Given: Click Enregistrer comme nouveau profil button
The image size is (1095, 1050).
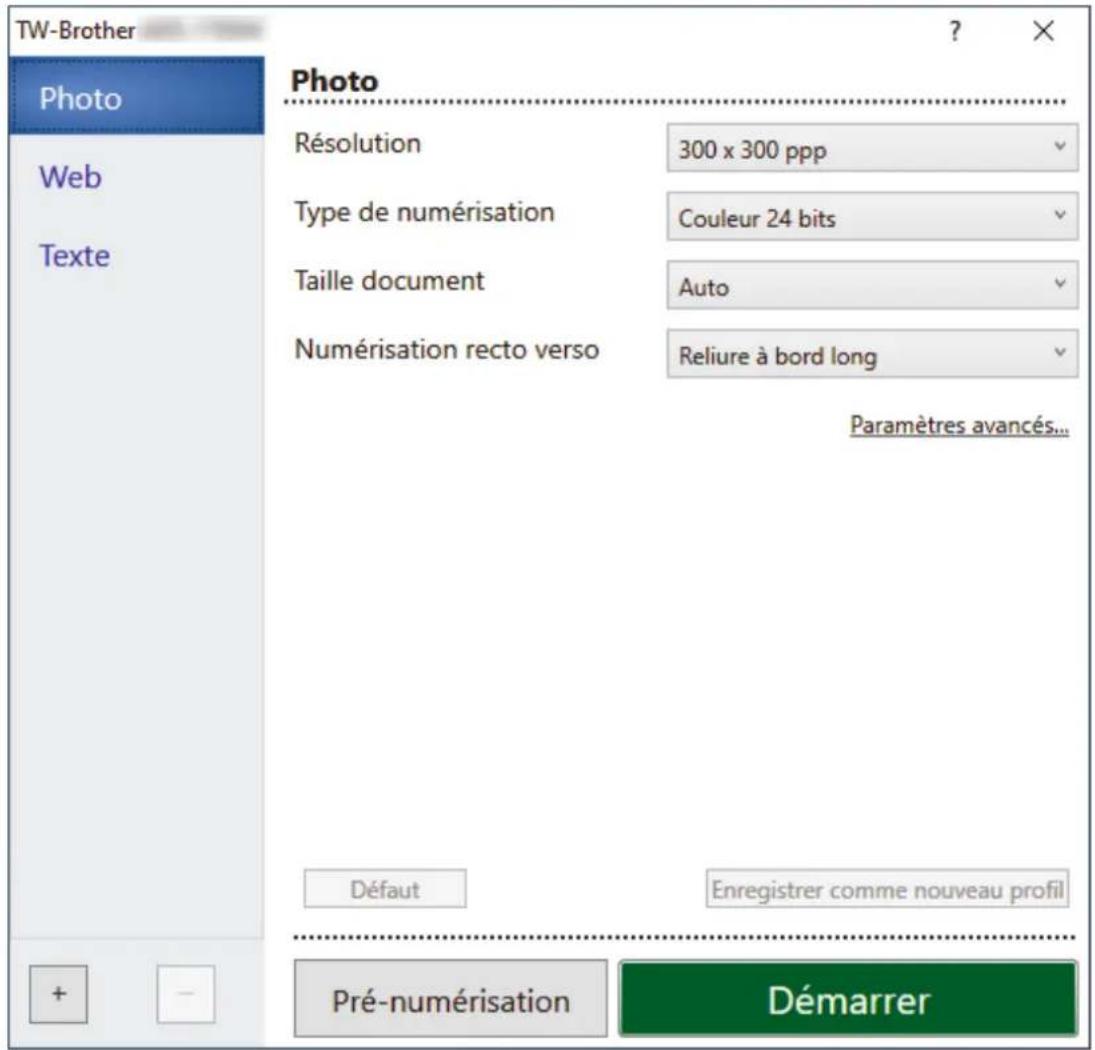Looking at the screenshot, I should coord(887,889).
